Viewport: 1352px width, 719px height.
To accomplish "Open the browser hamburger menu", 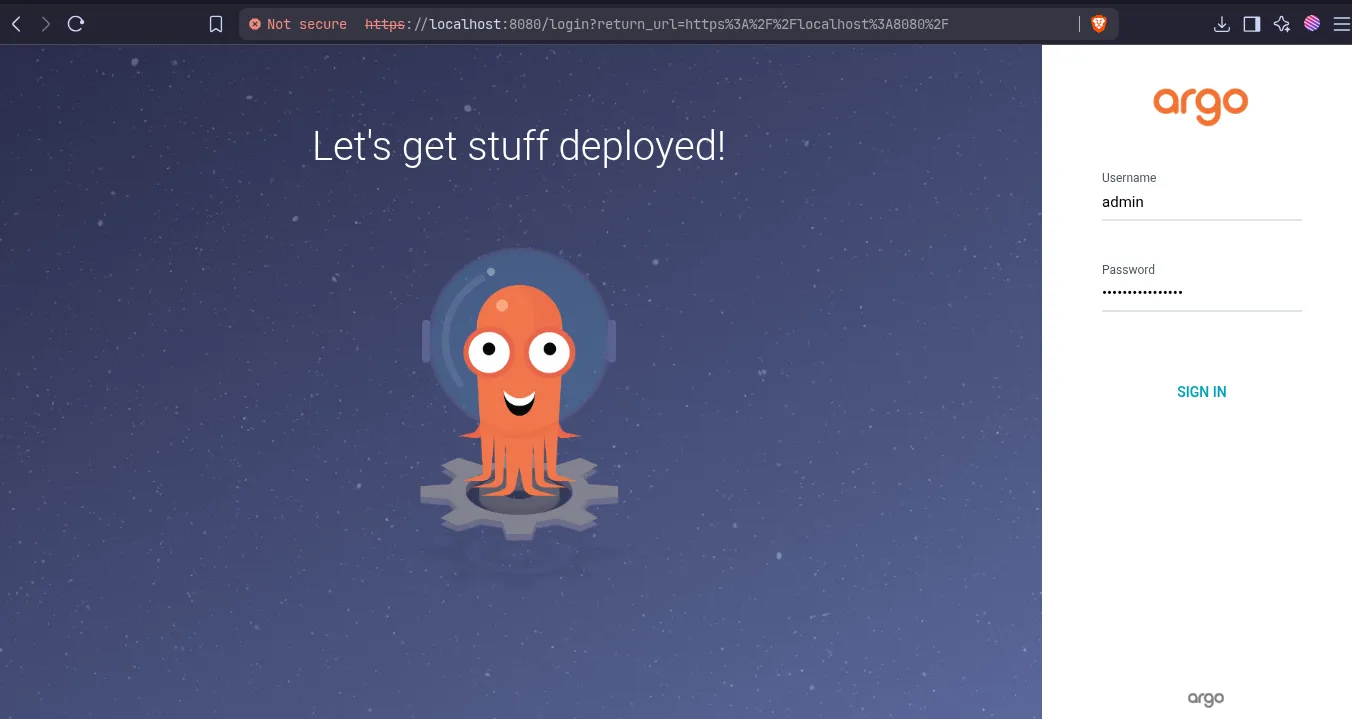I will pos(1341,24).
